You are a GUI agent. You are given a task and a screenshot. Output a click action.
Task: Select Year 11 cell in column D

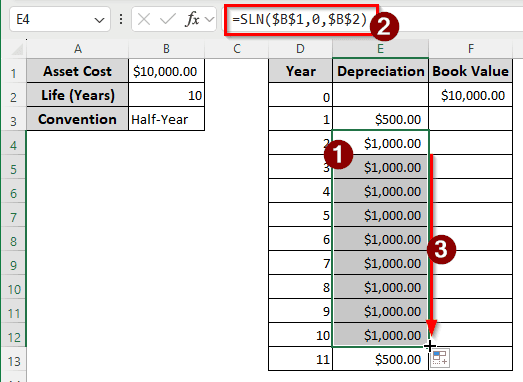pyautogui.click(x=301, y=359)
